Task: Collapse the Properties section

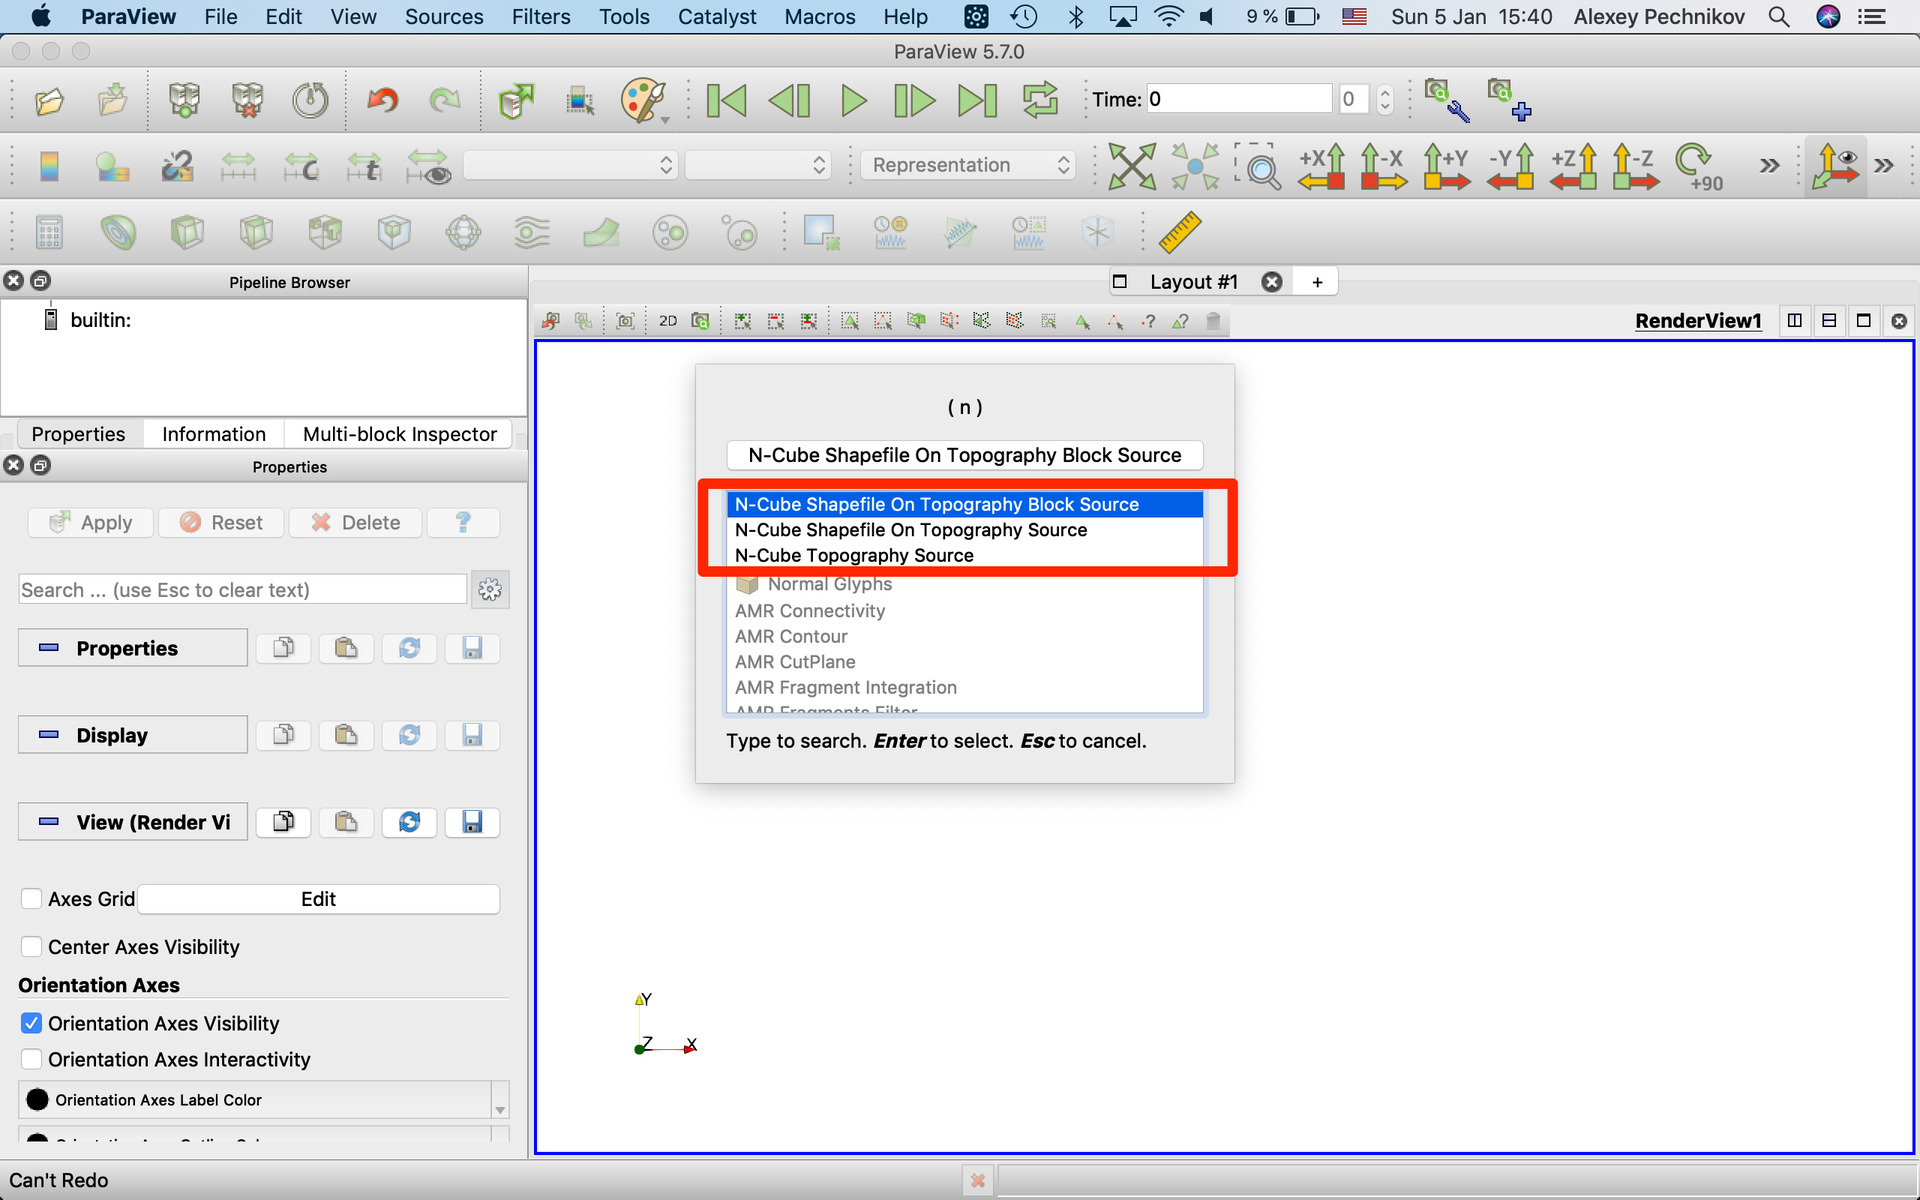Action: [x=132, y=648]
